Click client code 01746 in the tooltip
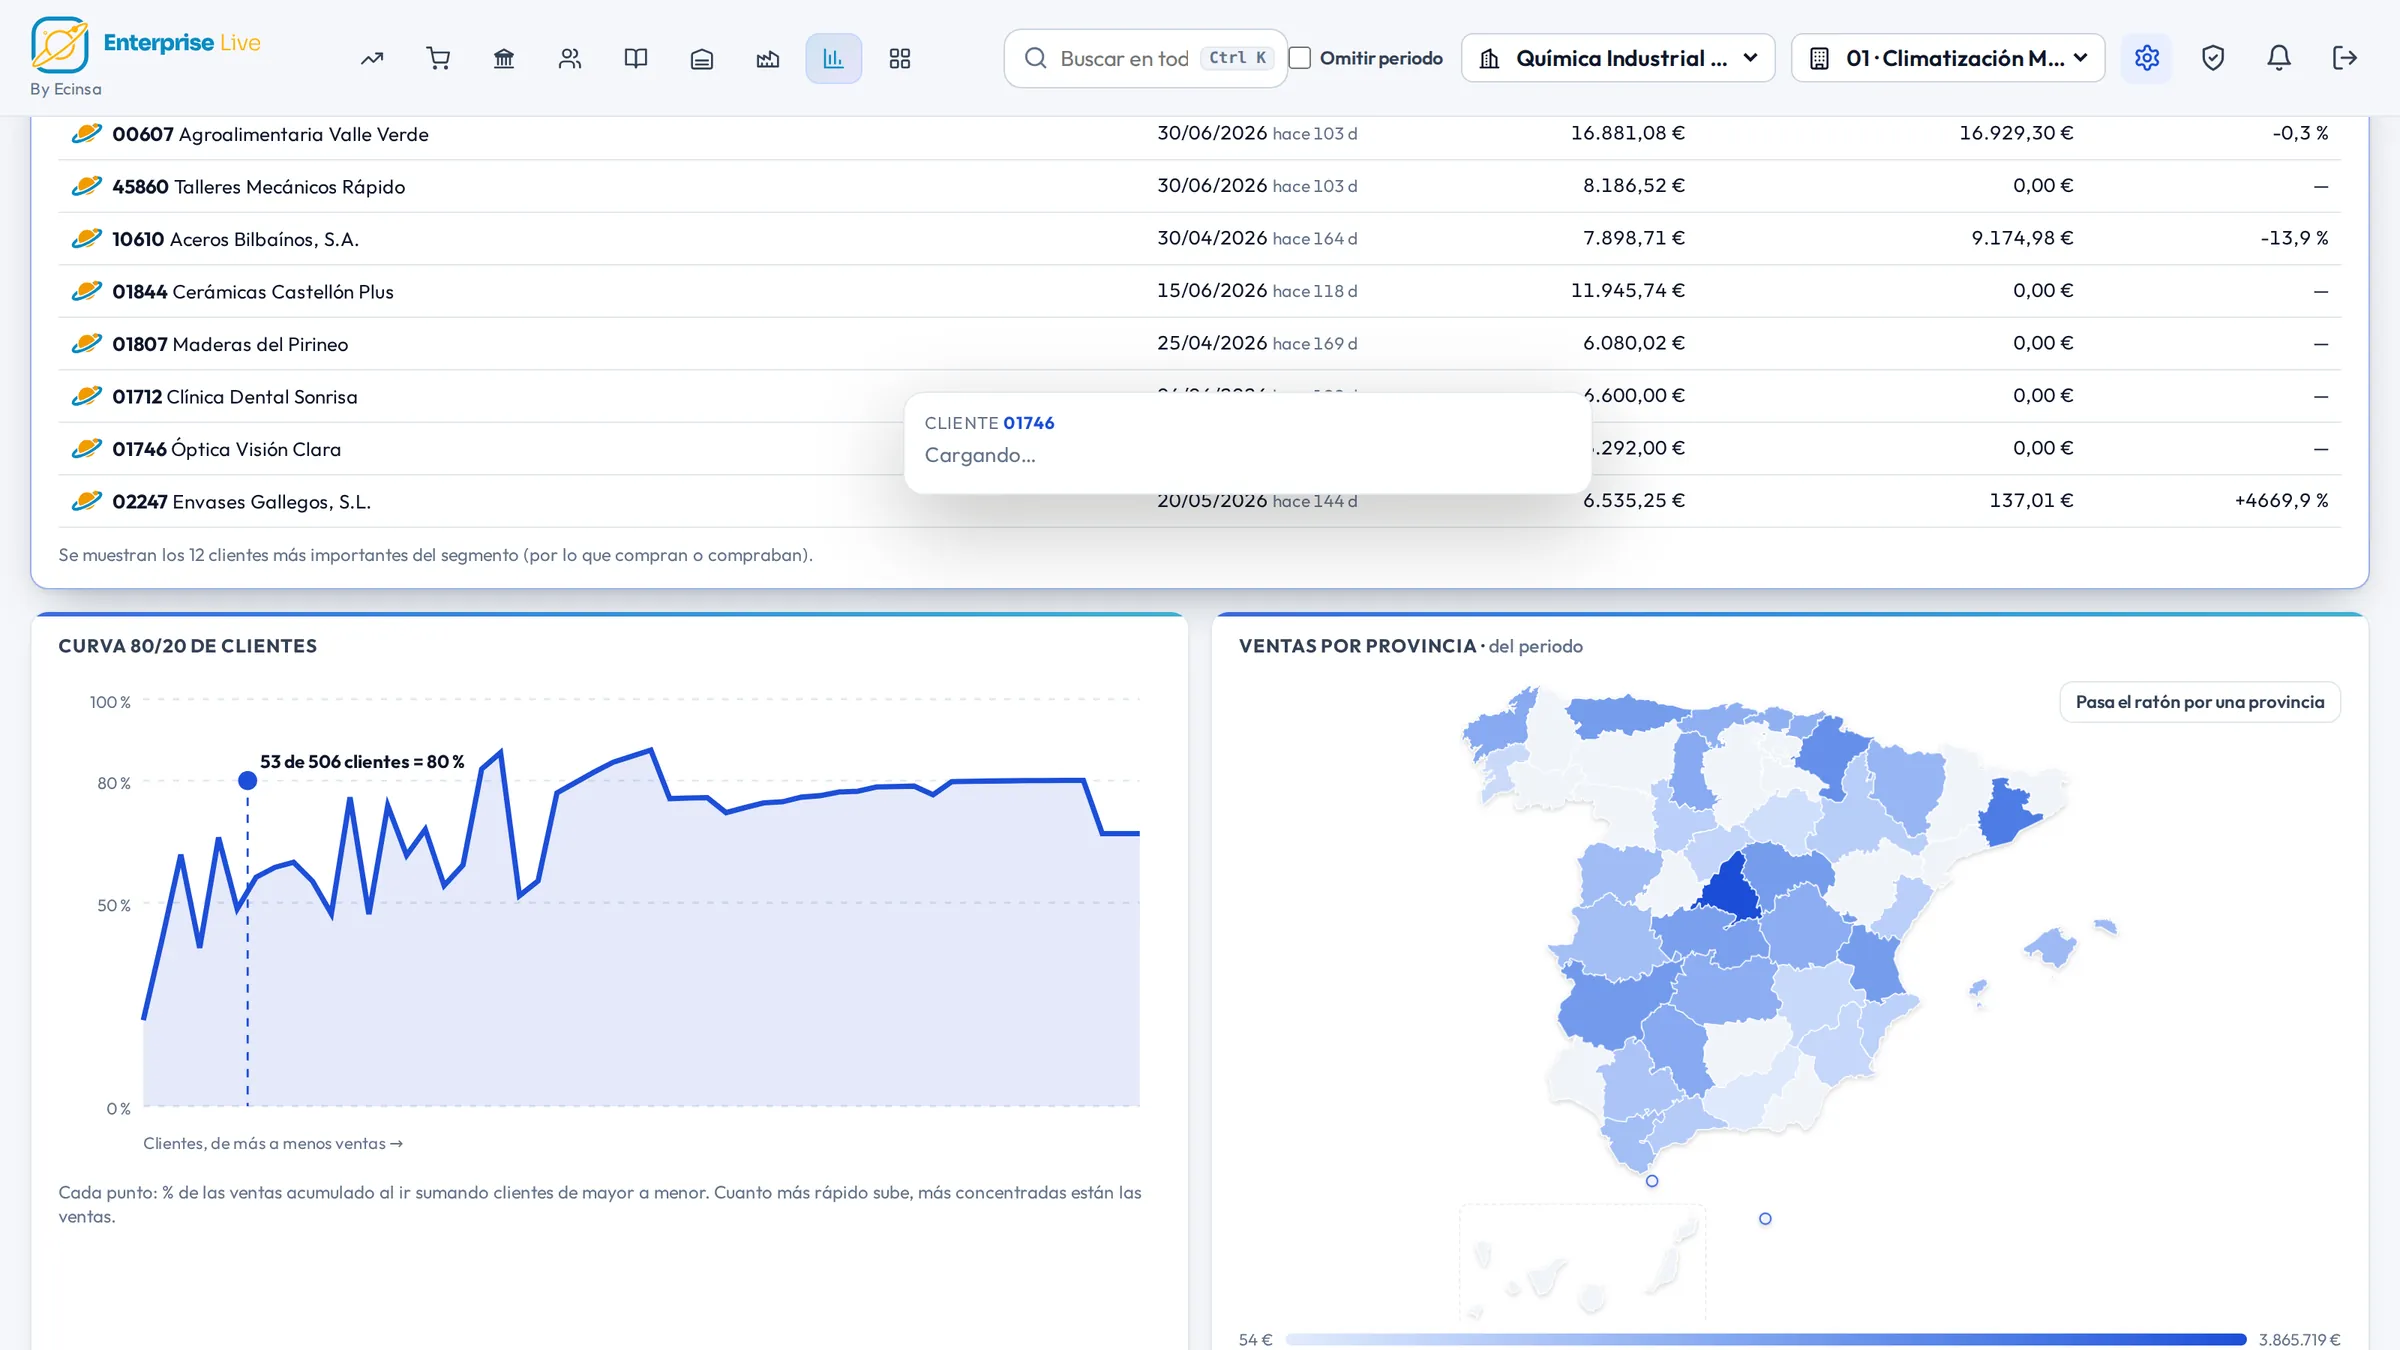 point(1029,423)
